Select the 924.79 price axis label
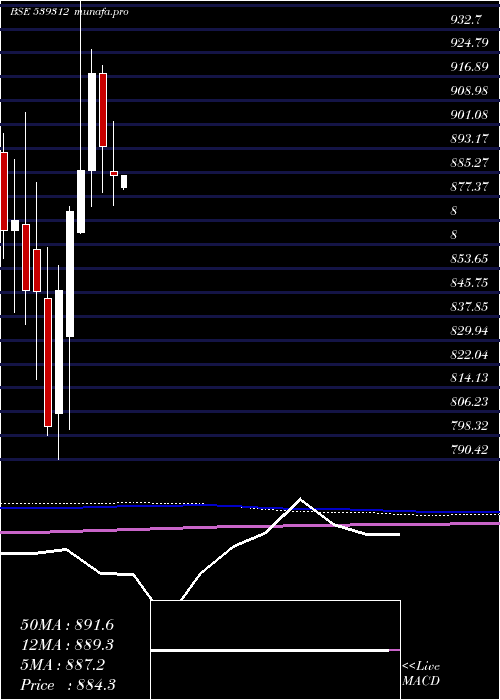 pos(469,44)
